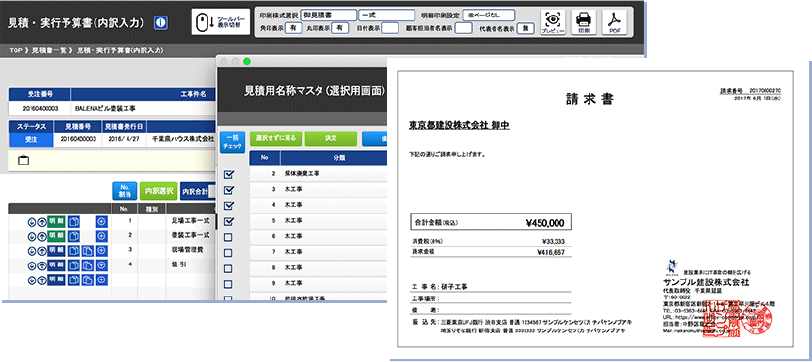
Task: Add a row after row 1 with the plus icon
Action: (102, 221)
